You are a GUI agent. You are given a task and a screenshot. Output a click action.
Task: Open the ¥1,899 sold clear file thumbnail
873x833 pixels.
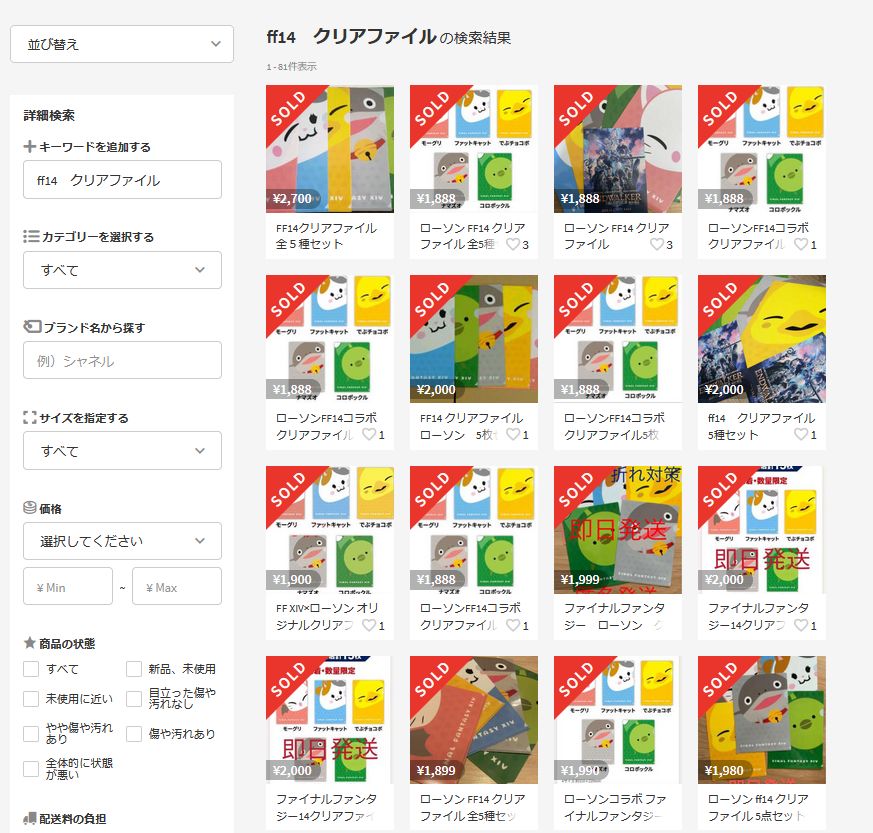(x=474, y=720)
